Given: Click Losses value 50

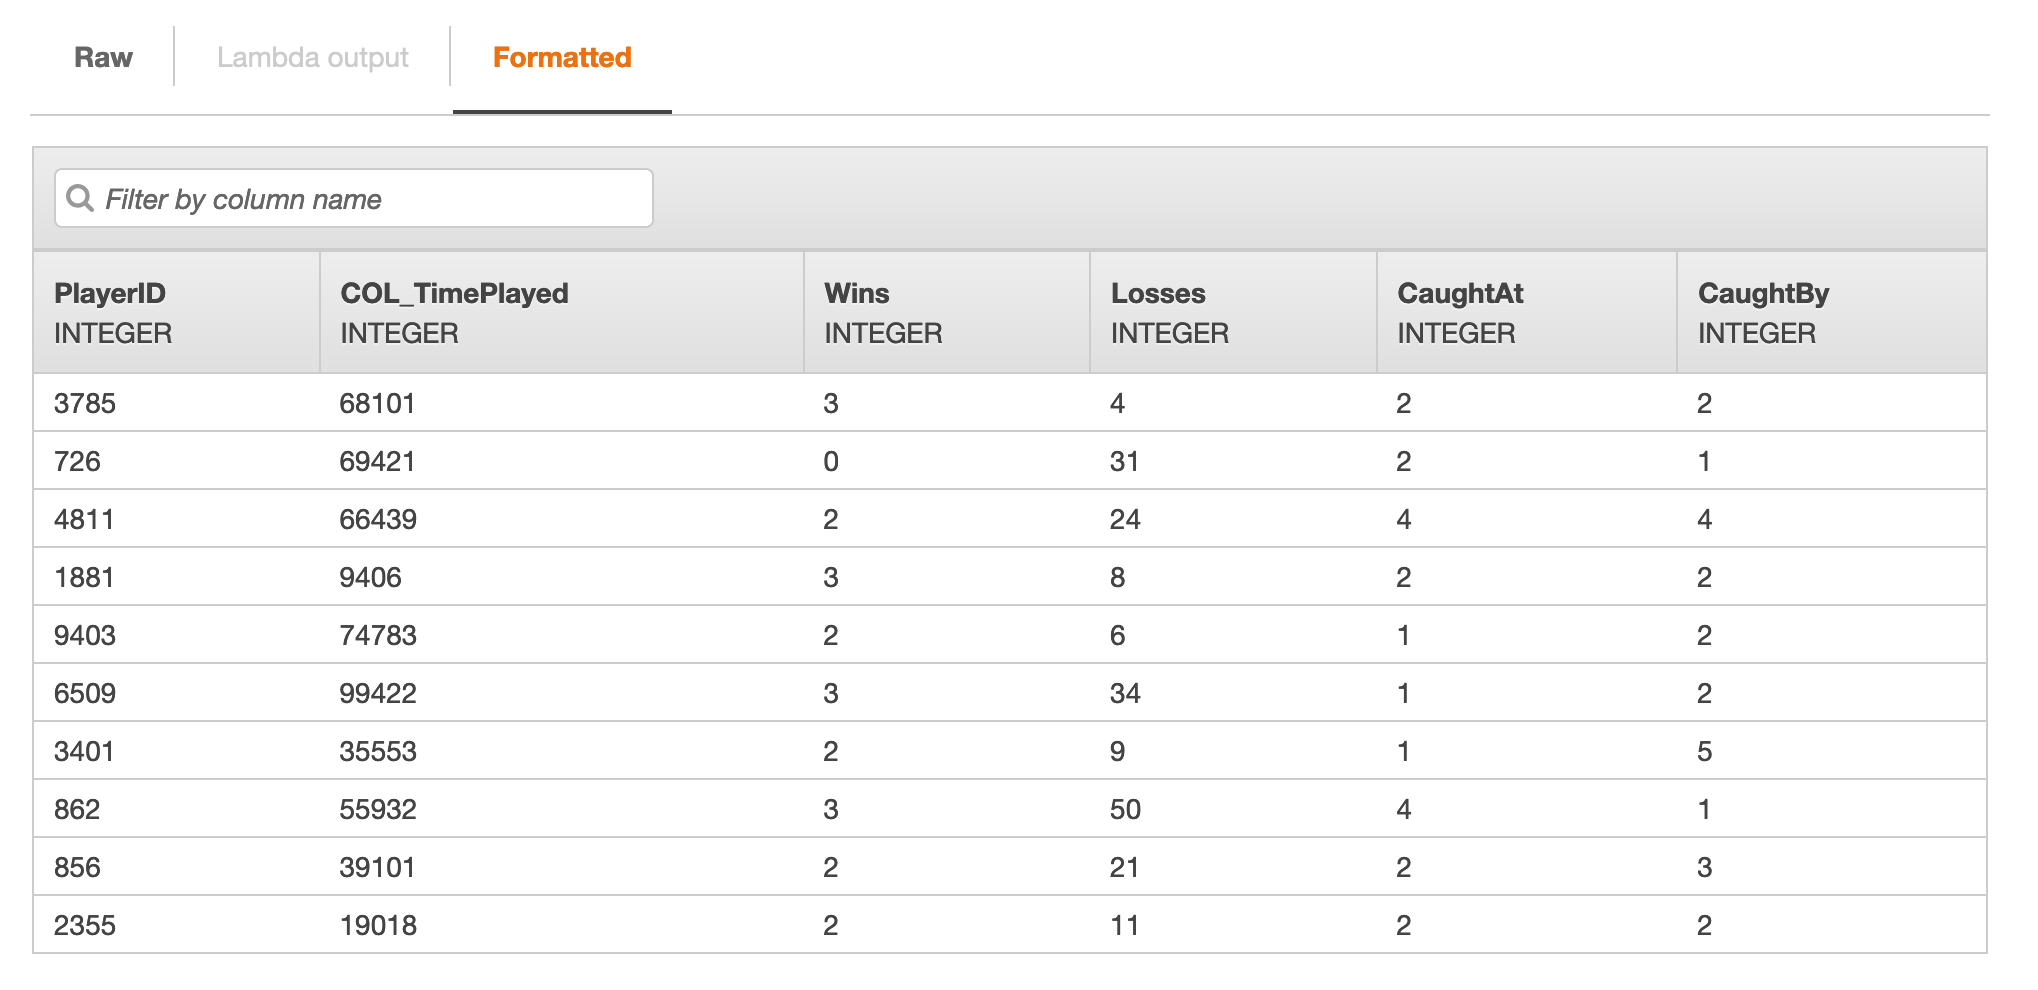Looking at the screenshot, I should [1125, 810].
